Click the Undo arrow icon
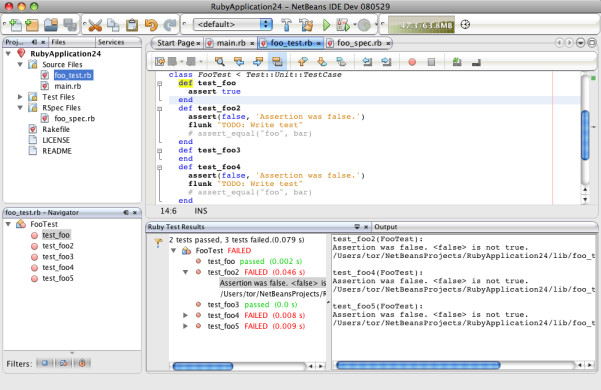Screen dimensions: 601x390 pos(151,25)
